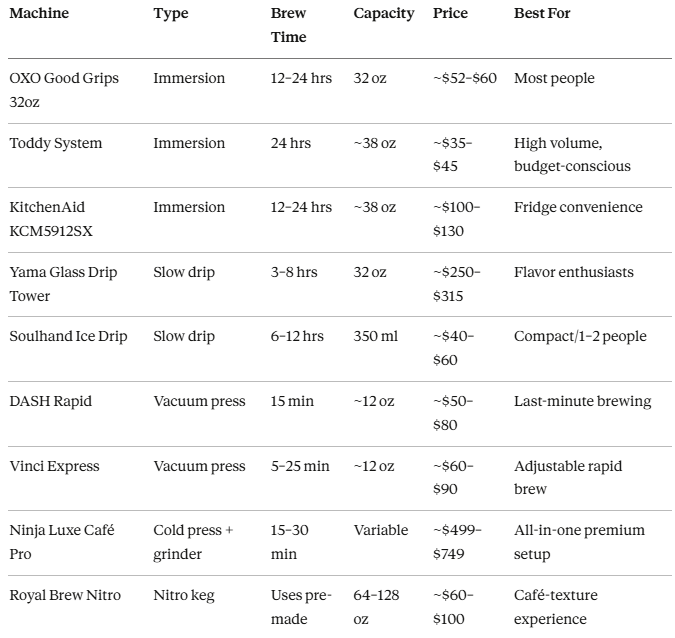Select the Ninja Luxe Café Pro cell
Image resolution: width=675 pixels, height=638 pixels.
[61, 542]
